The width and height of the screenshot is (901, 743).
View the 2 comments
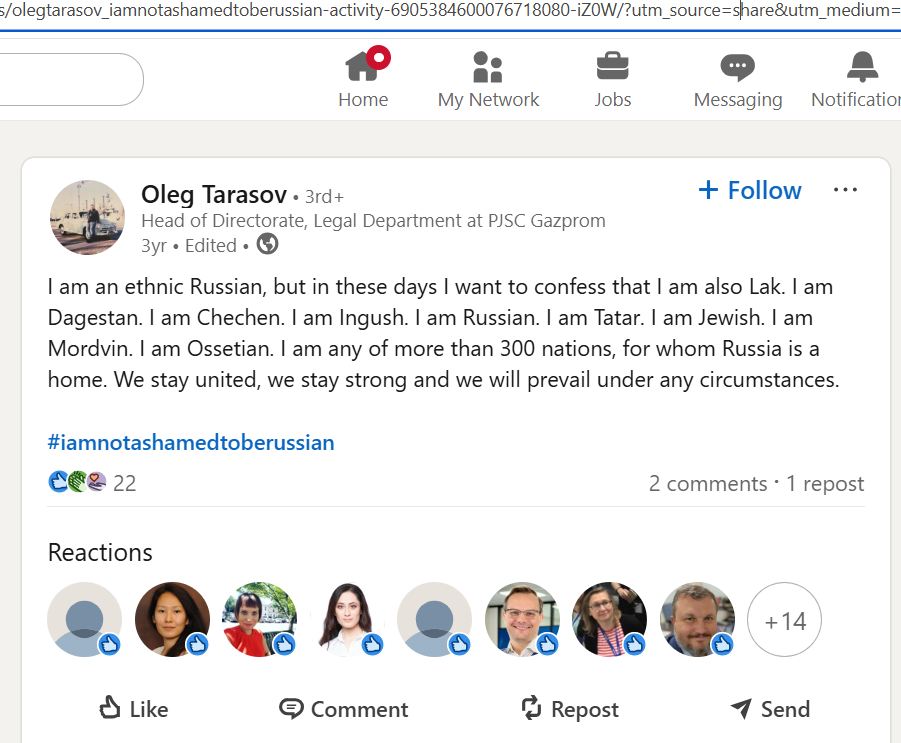(708, 484)
